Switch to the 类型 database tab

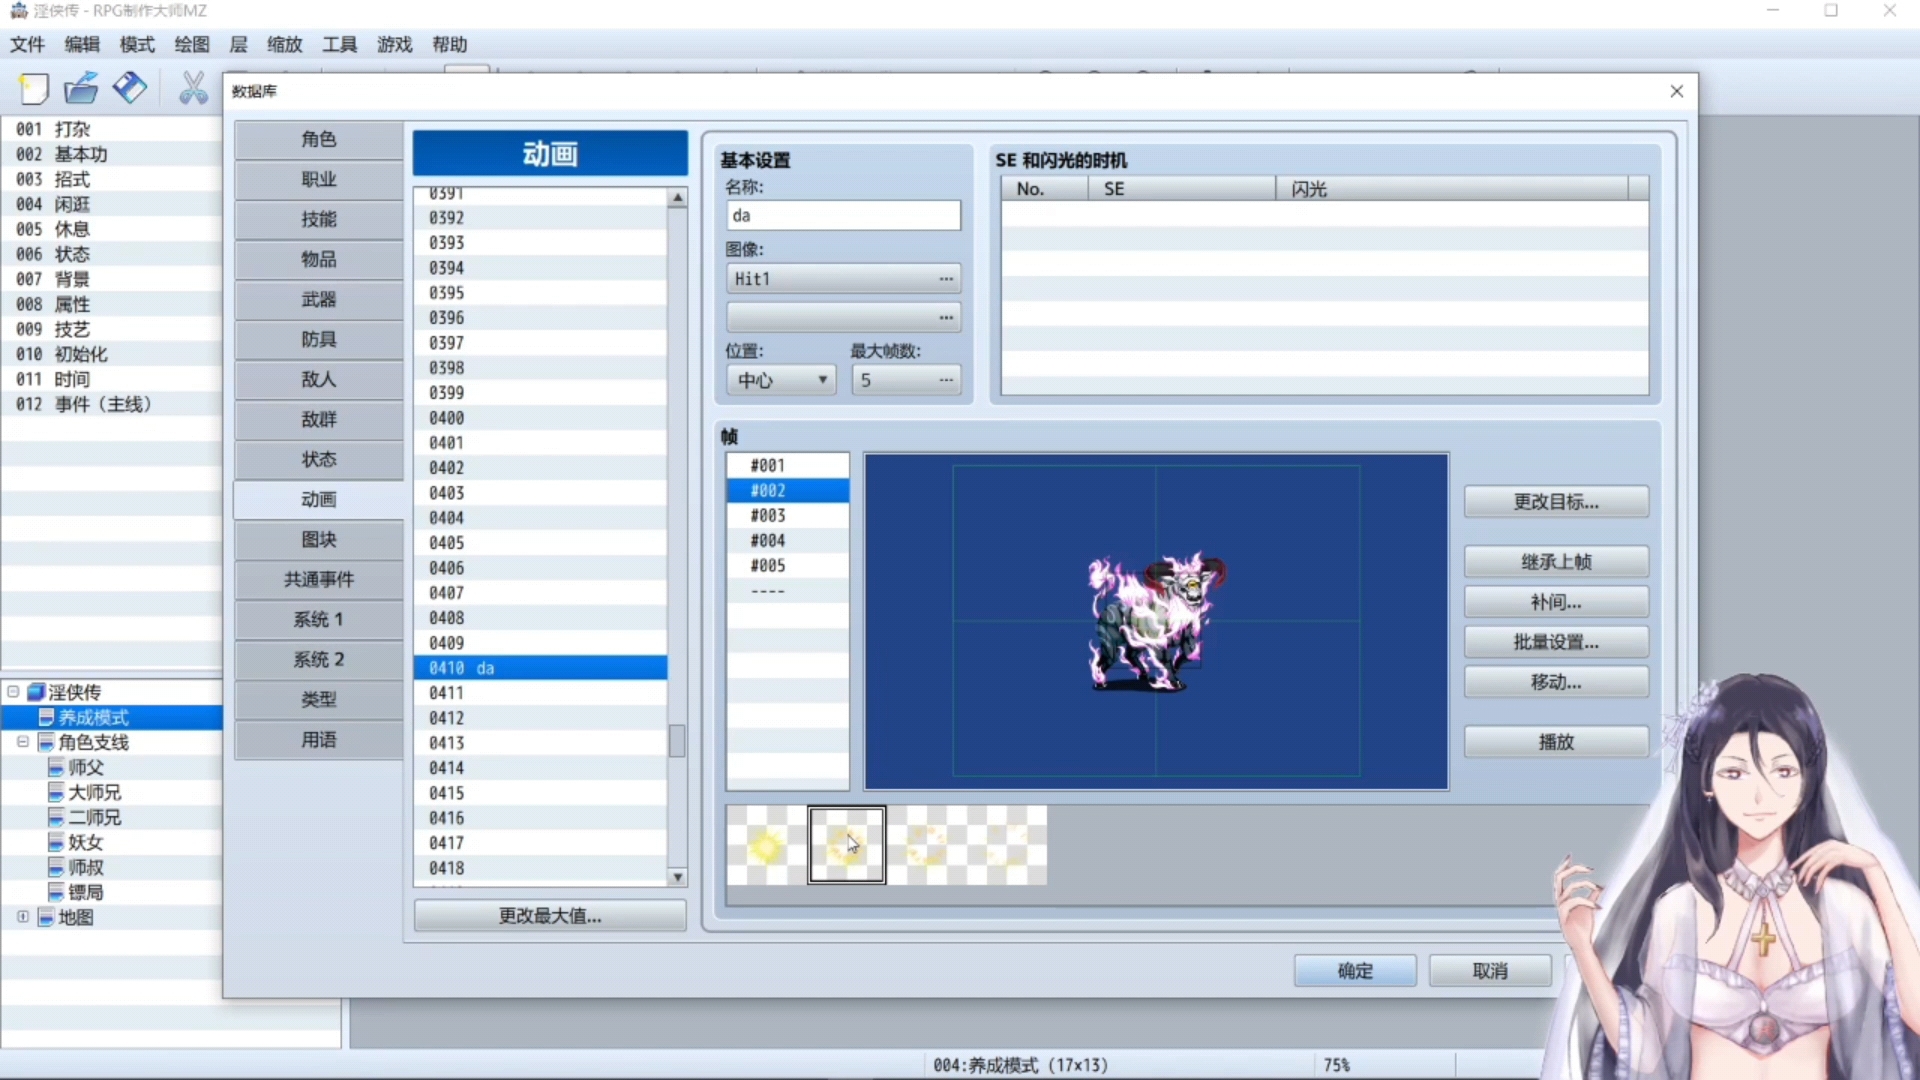(319, 699)
